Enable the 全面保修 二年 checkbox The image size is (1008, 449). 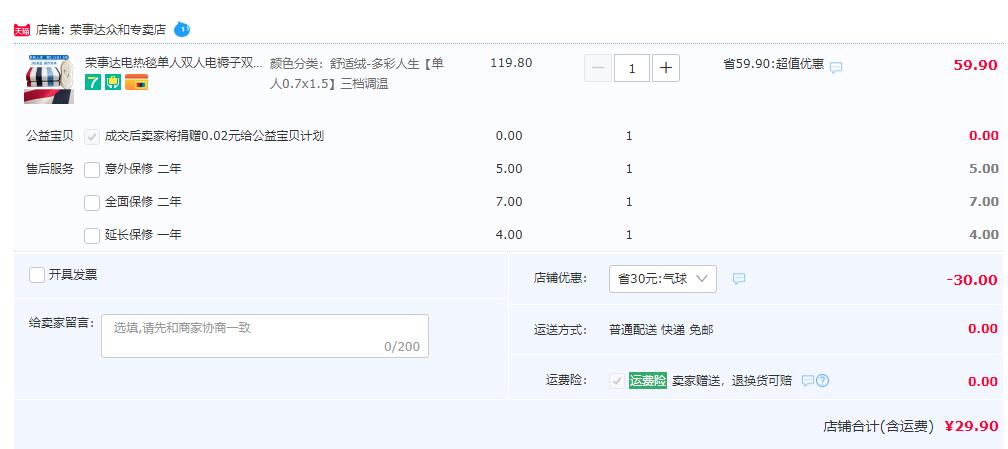(92, 203)
